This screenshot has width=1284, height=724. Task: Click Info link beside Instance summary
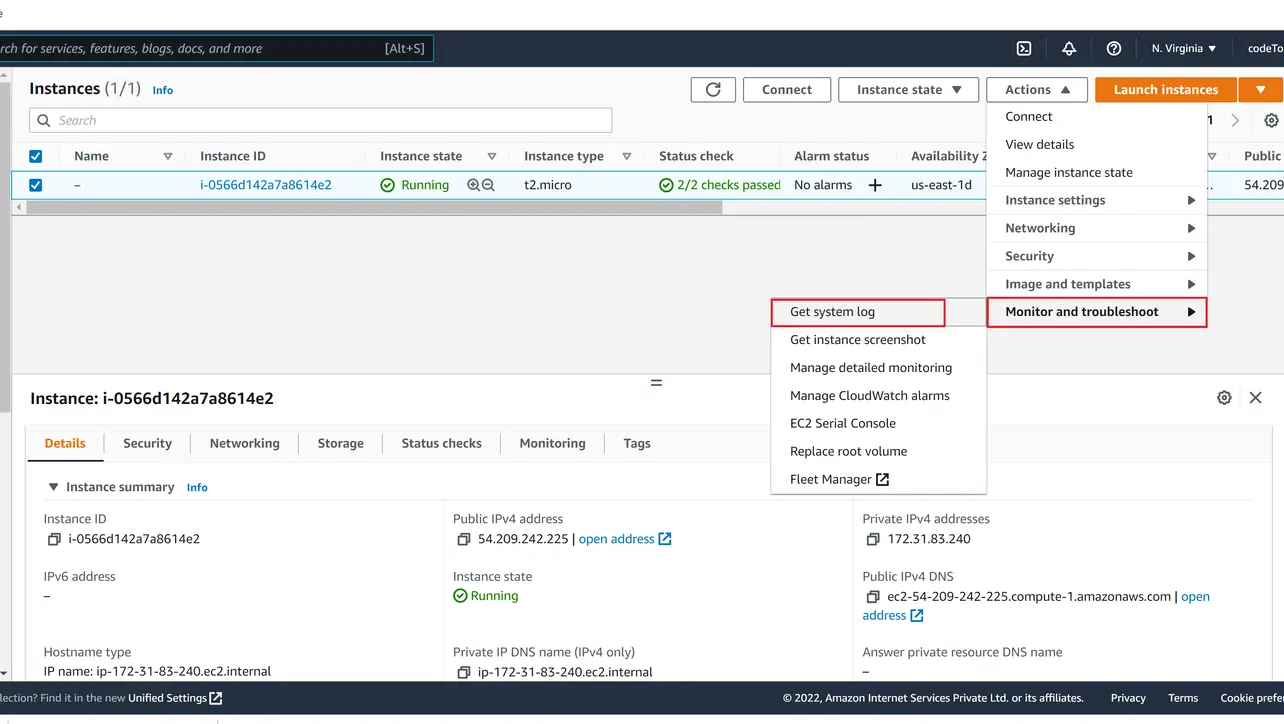[x=197, y=487]
